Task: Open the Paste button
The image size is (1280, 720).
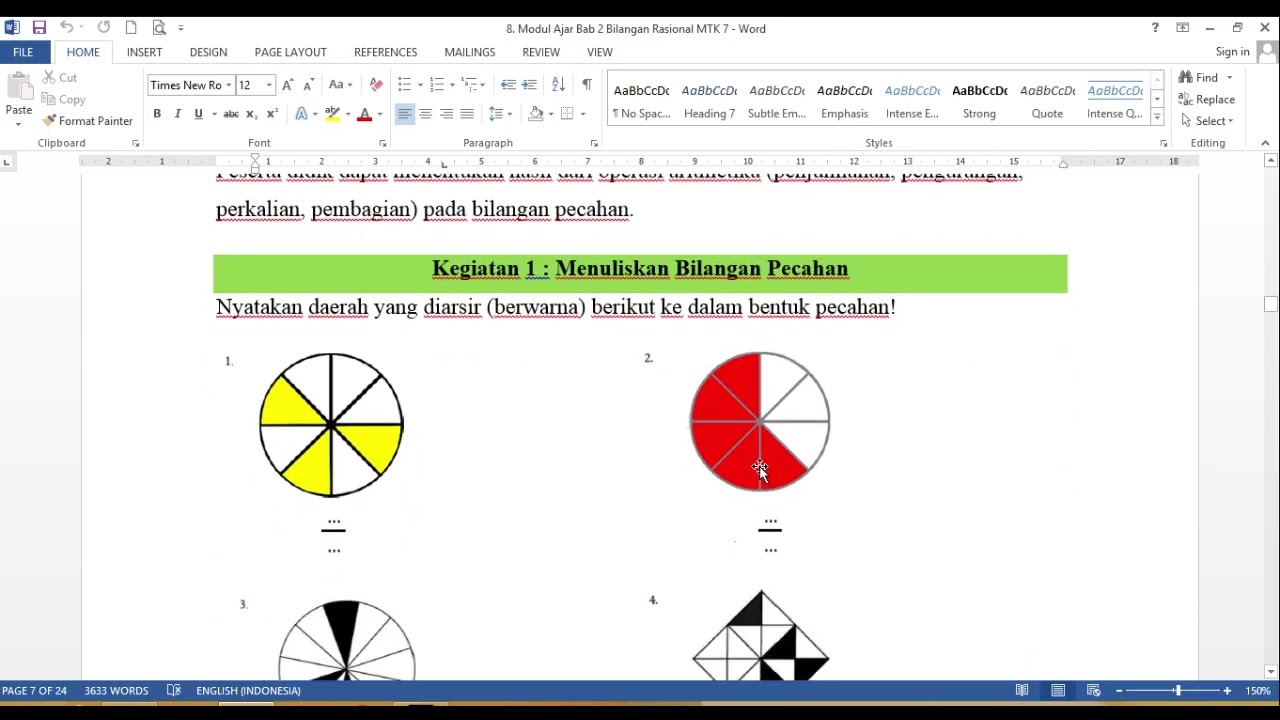Action: 19,100
